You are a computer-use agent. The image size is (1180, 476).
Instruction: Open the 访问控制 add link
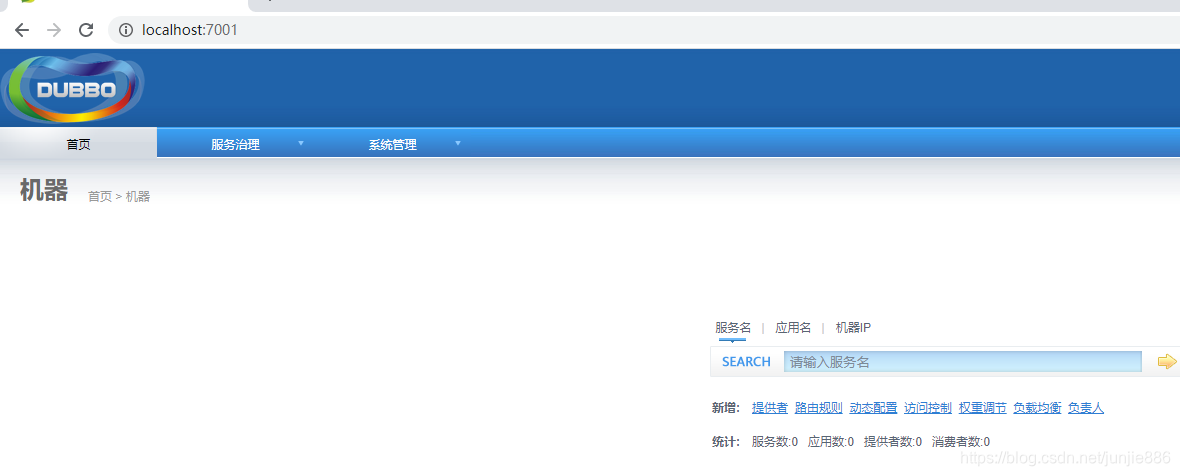[928, 408]
